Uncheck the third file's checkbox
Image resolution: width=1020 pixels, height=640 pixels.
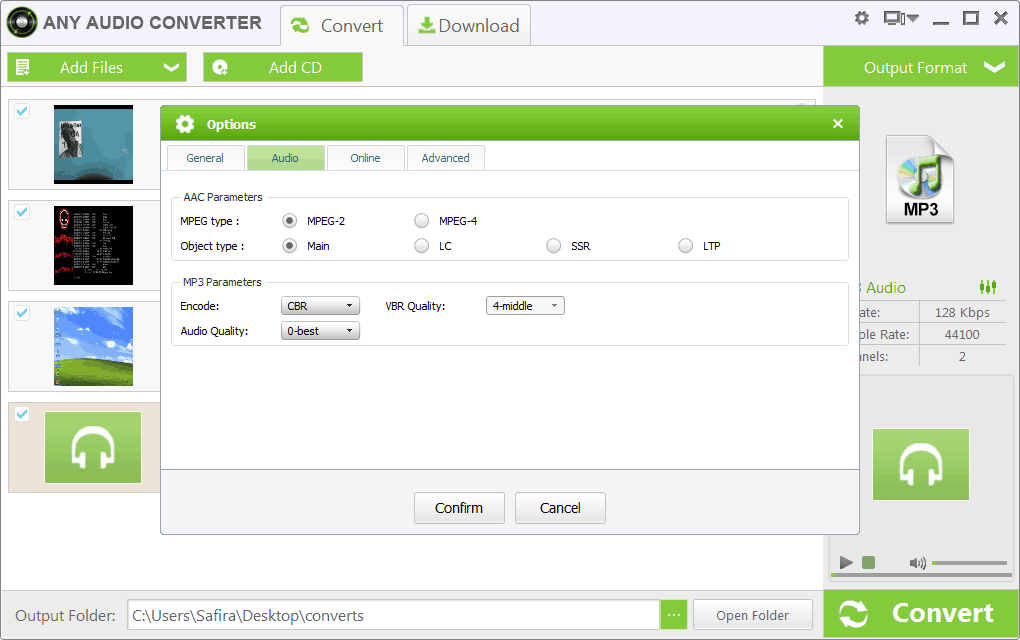click(22, 312)
